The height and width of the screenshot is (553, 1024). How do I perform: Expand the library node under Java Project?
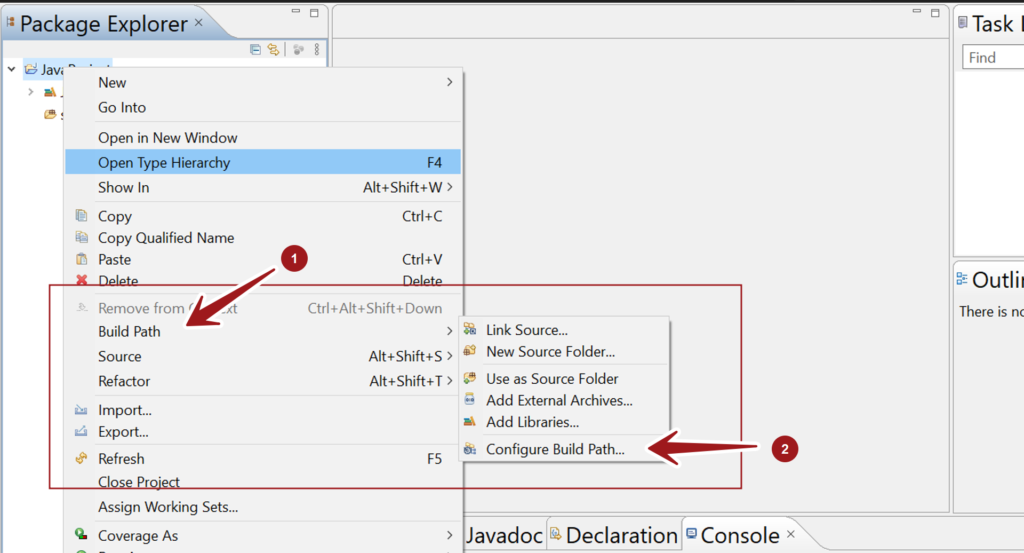[31, 92]
